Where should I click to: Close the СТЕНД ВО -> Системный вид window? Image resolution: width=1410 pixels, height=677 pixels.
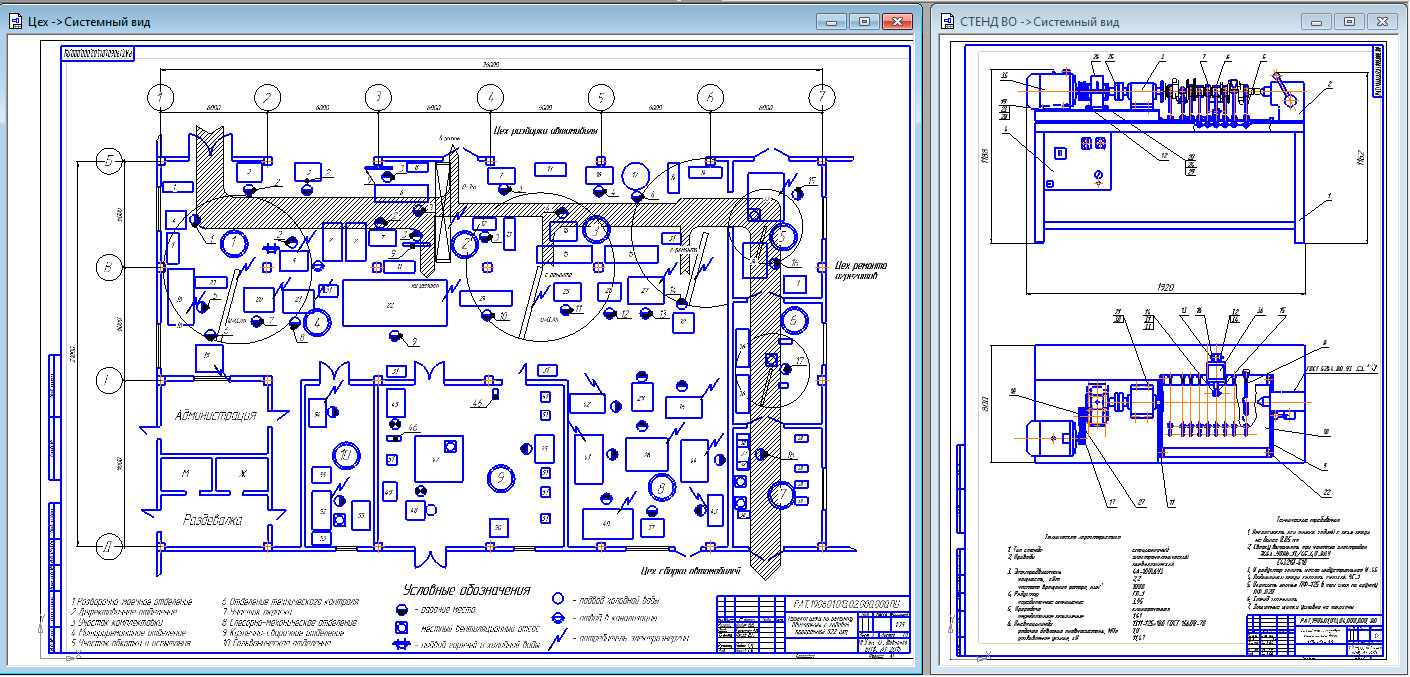coord(1380,21)
